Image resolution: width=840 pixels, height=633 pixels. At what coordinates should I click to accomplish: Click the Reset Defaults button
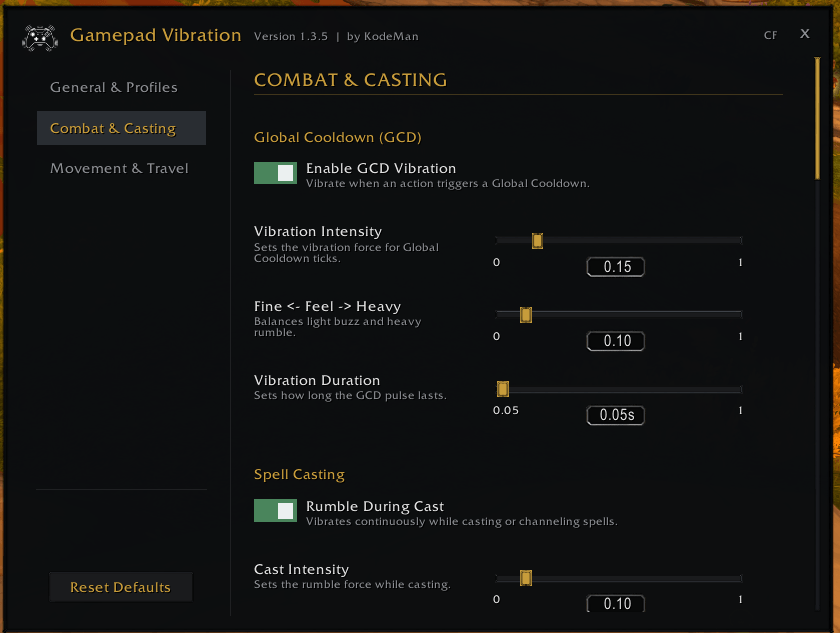[121, 587]
